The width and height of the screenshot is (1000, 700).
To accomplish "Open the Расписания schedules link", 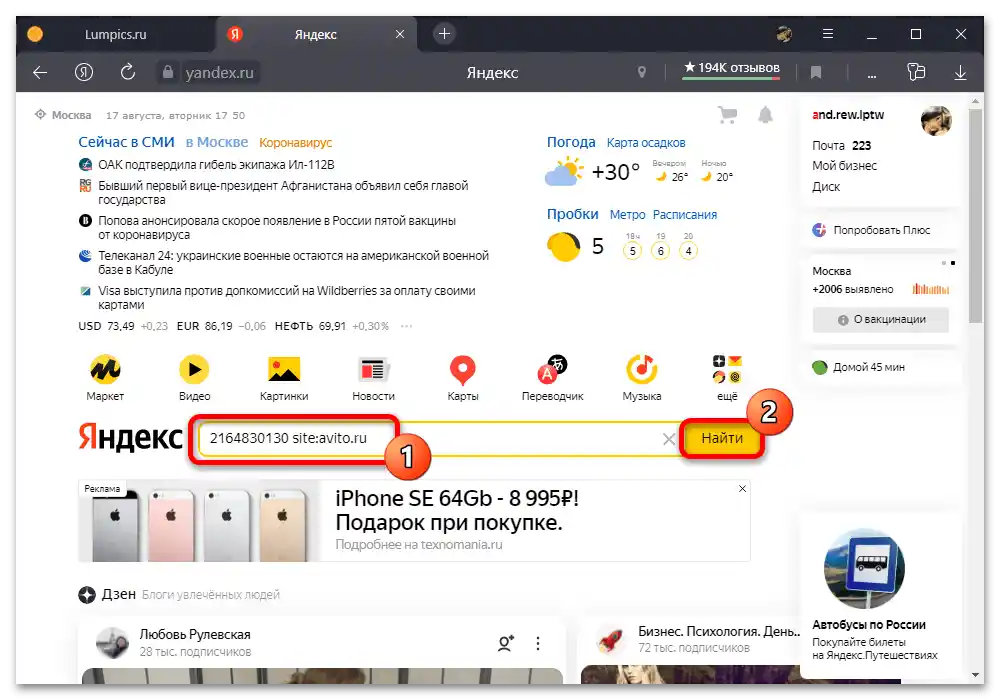I will pos(684,215).
